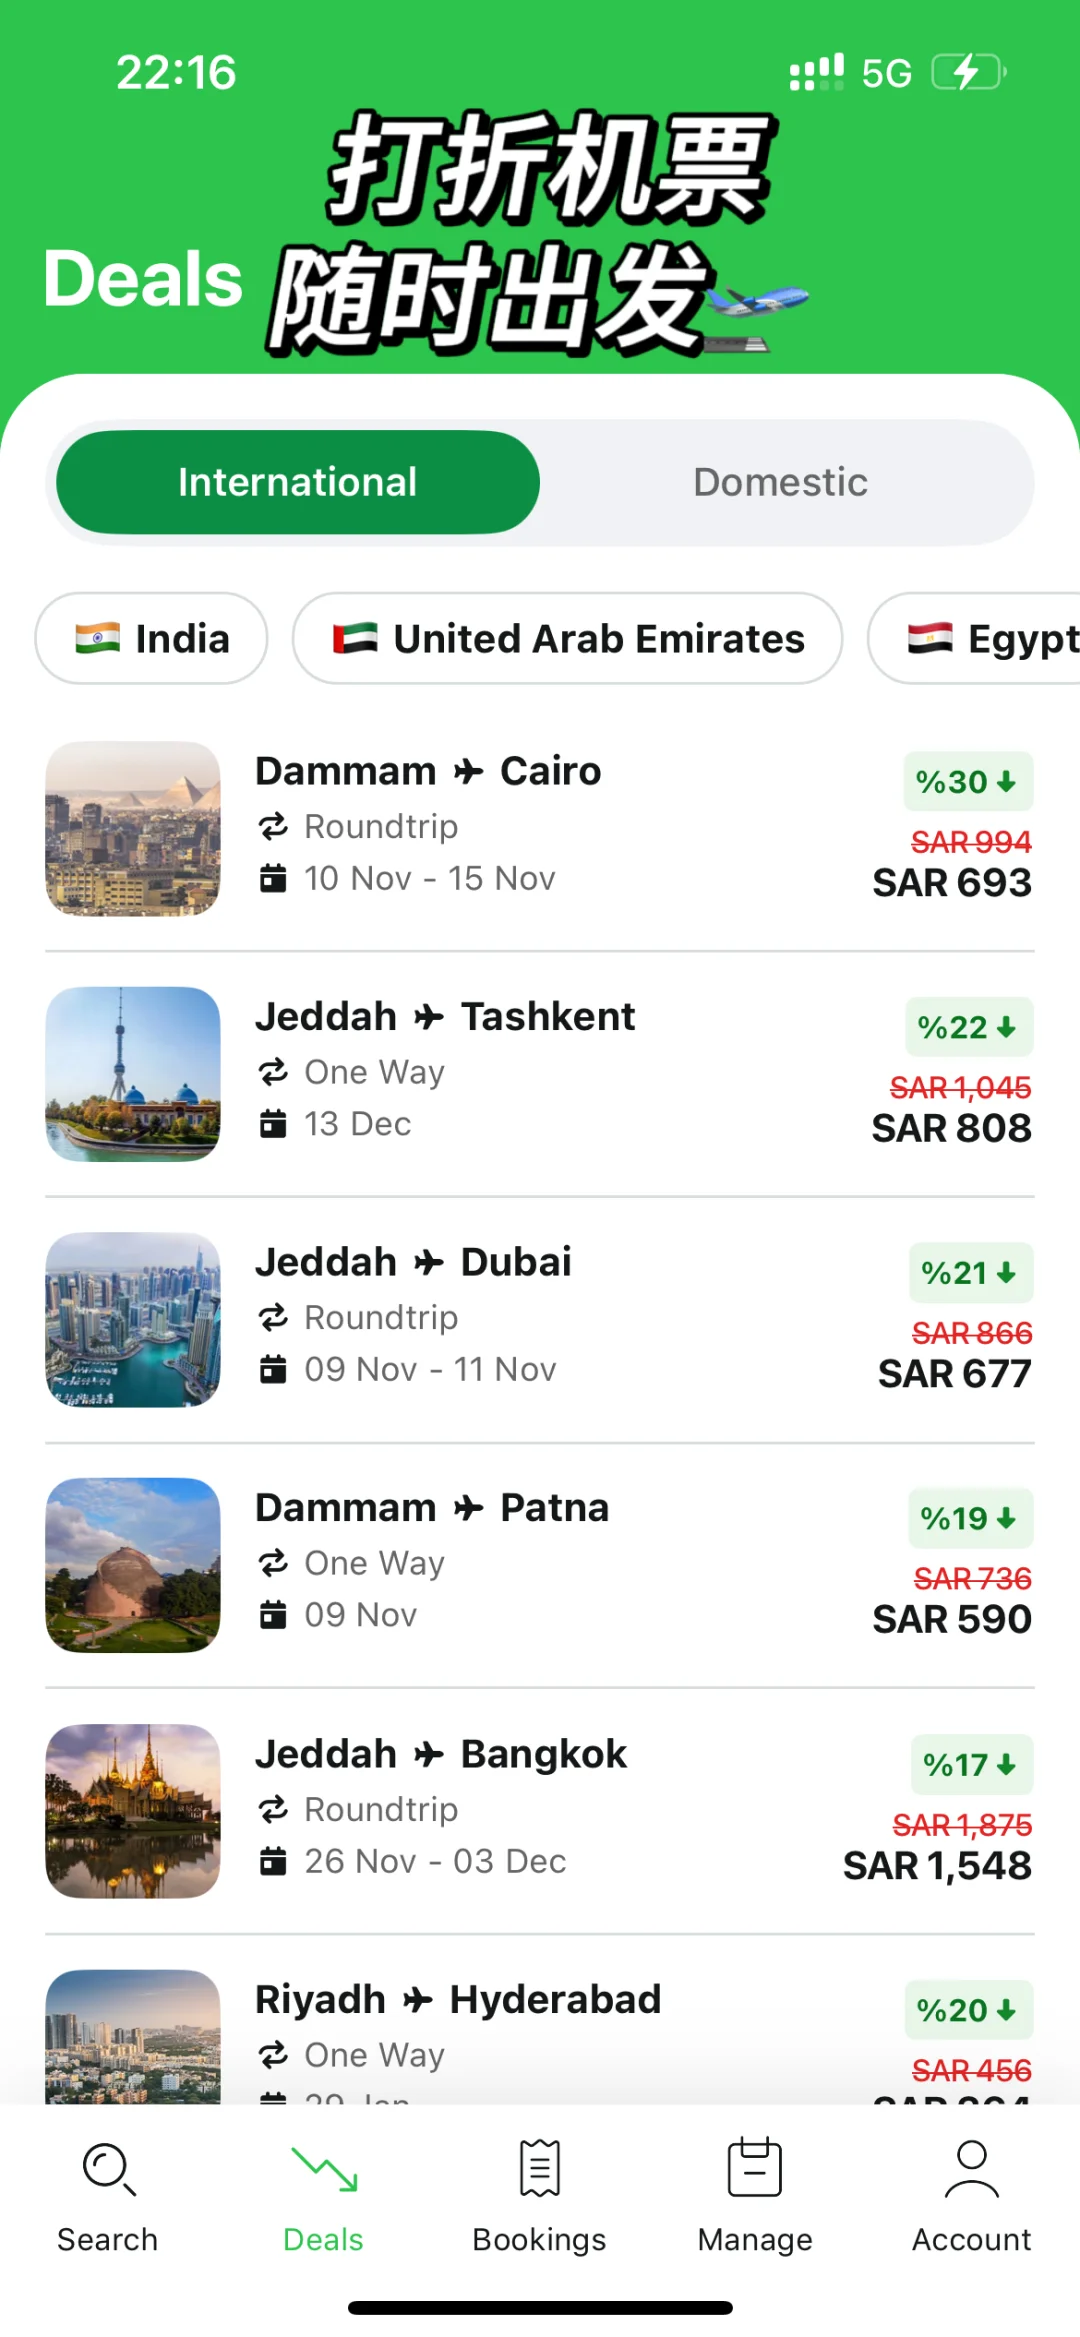Tap the Bangkok temple thumbnail
The width and height of the screenshot is (1080, 2337).
click(133, 1810)
